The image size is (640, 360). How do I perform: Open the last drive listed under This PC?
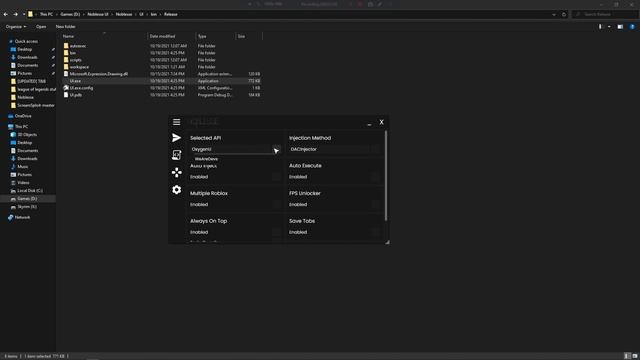27,207
